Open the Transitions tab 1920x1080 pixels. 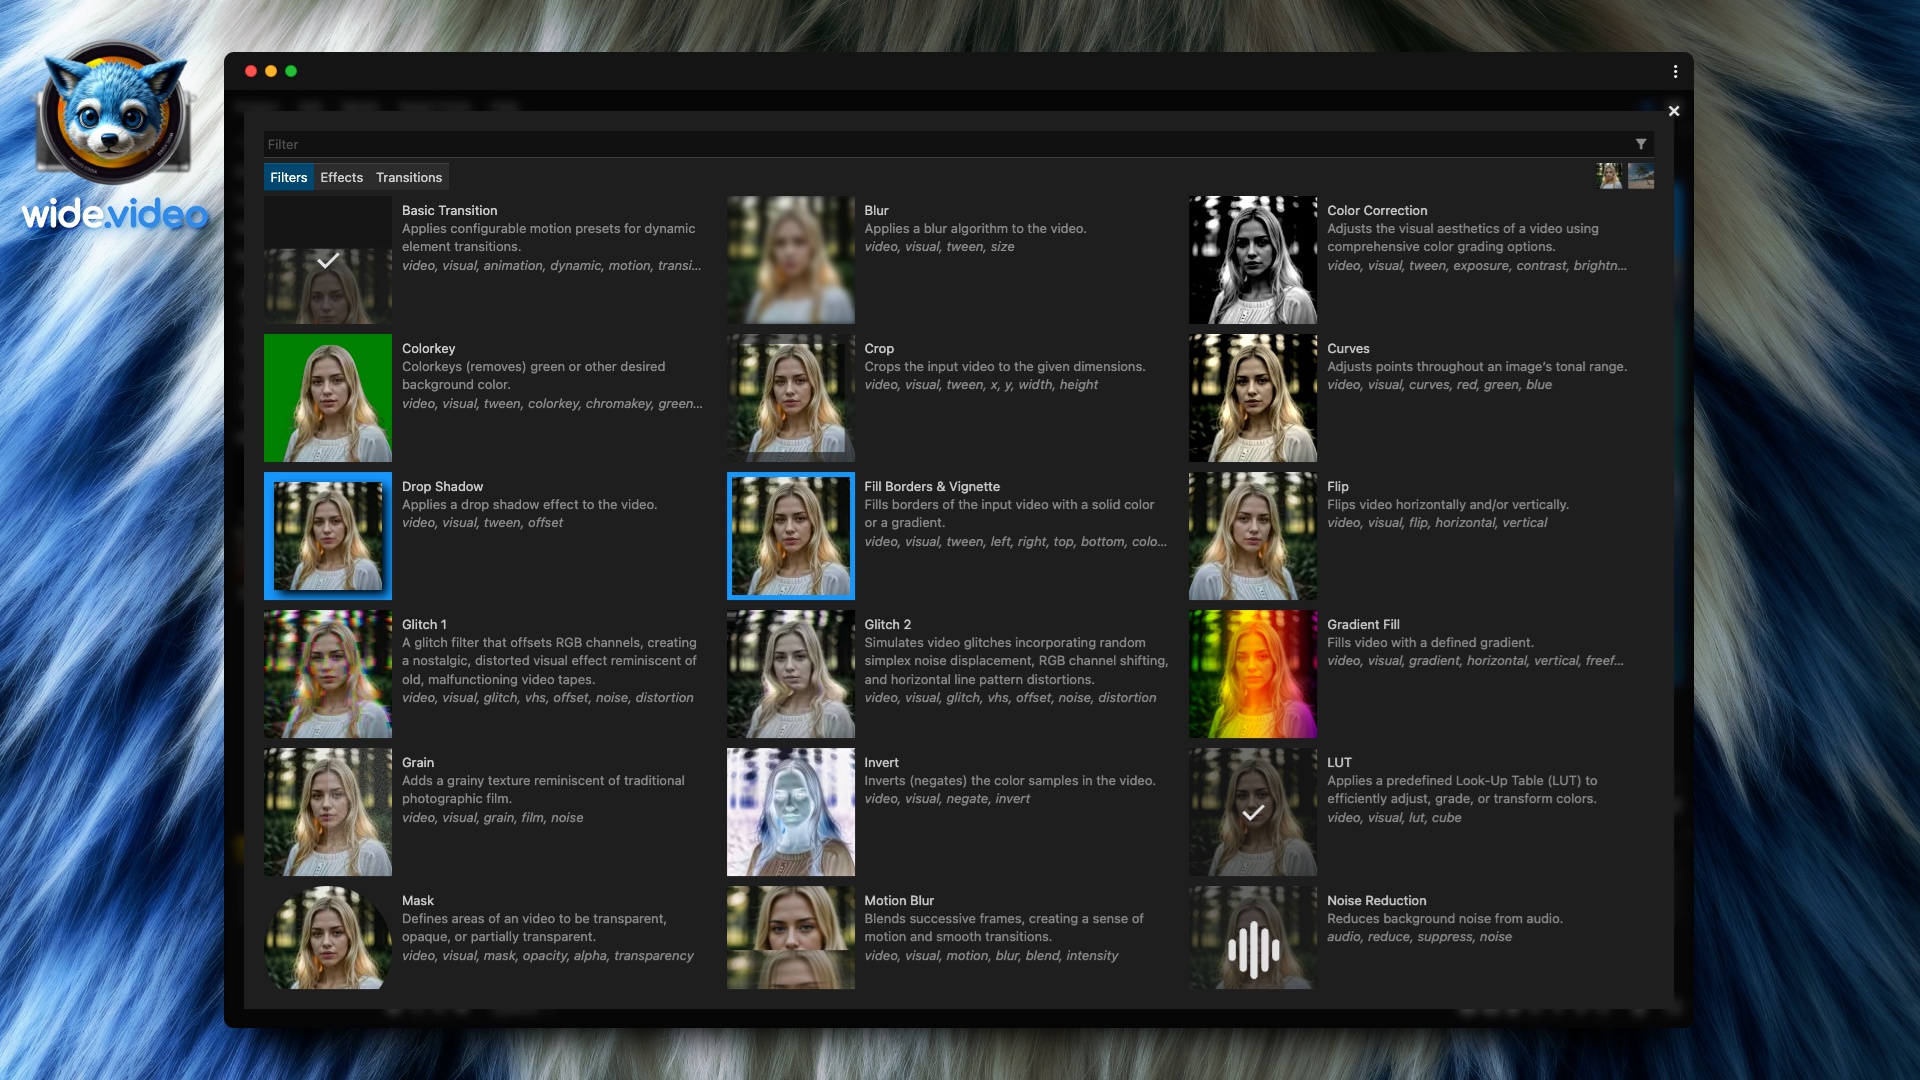[409, 177]
